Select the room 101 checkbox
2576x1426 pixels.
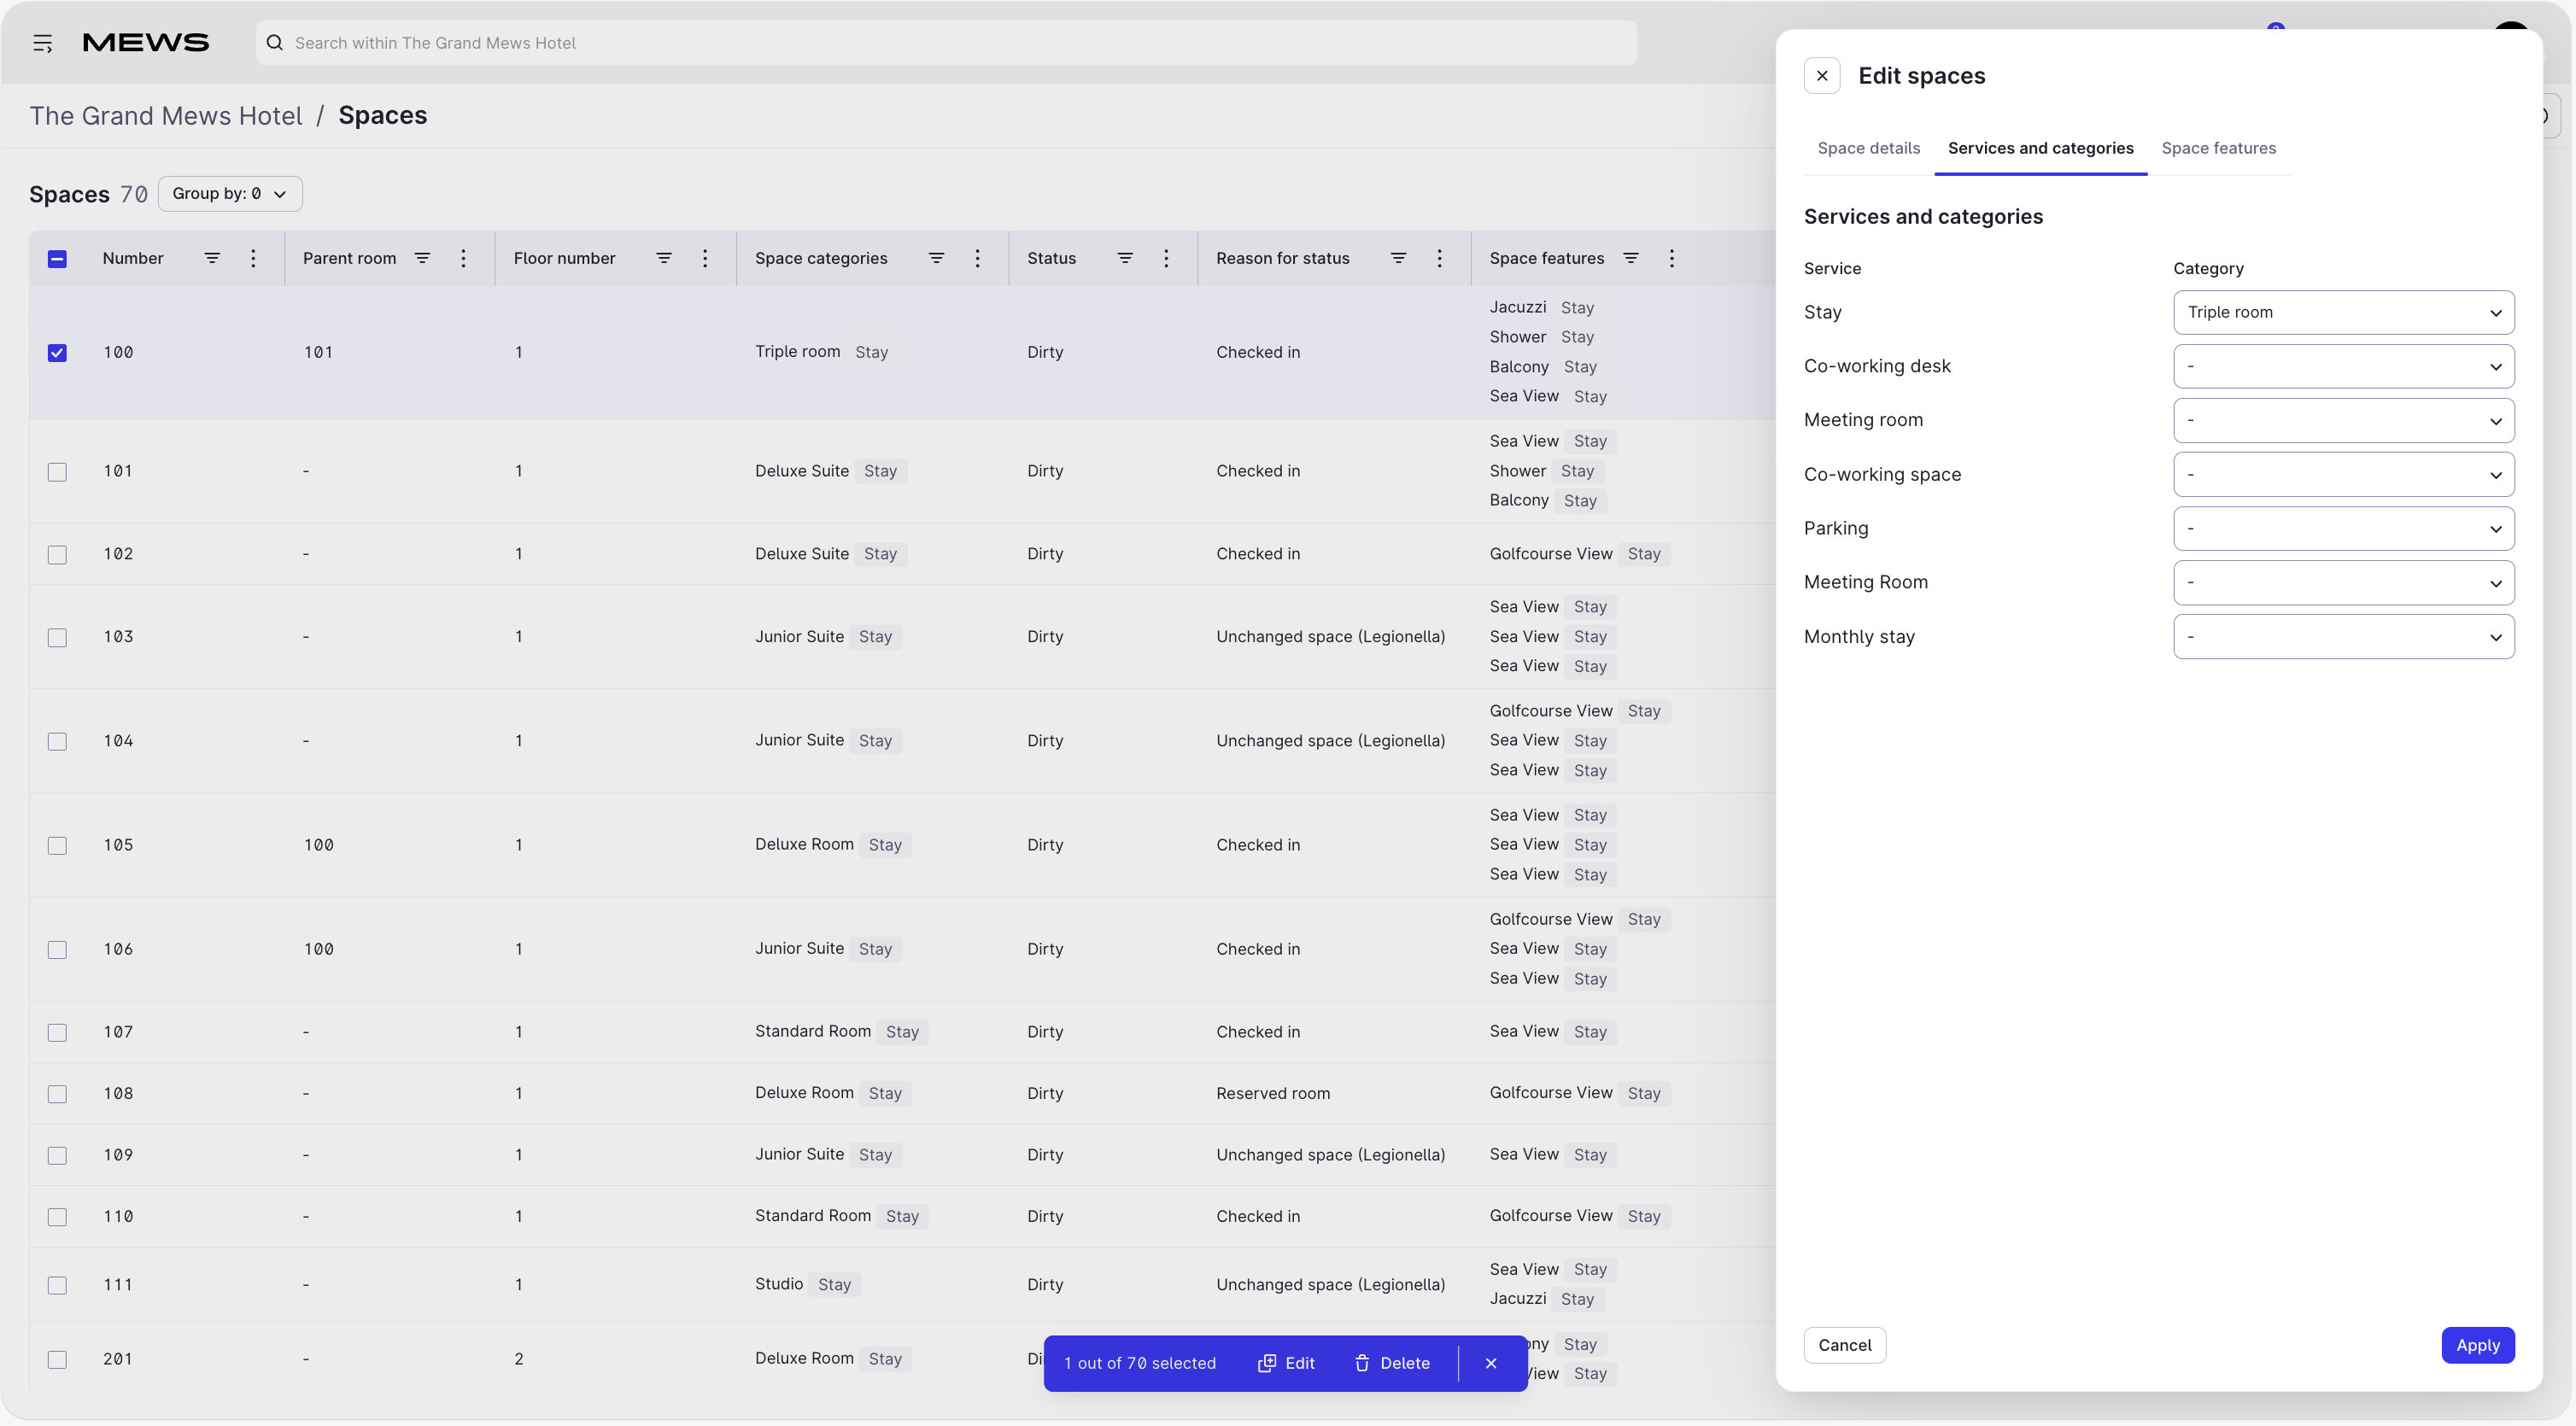tap(57, 471)
